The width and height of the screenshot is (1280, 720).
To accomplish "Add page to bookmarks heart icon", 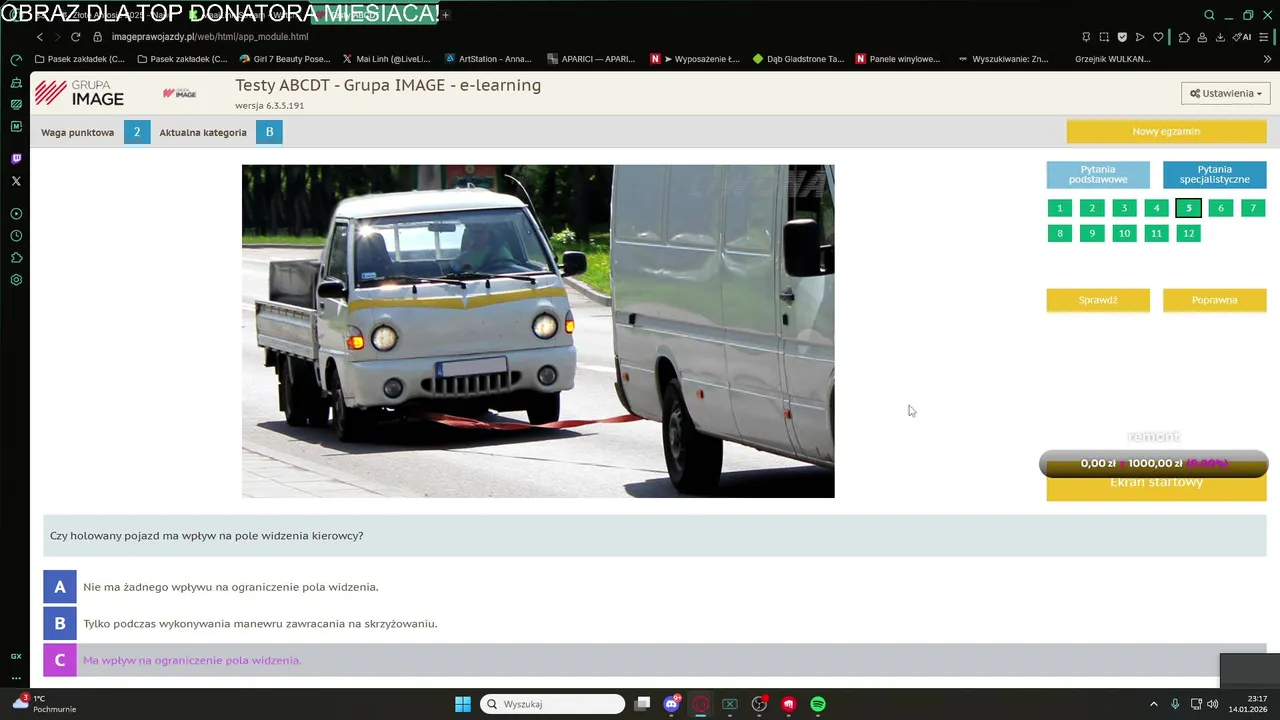I will coord(1158,37).
